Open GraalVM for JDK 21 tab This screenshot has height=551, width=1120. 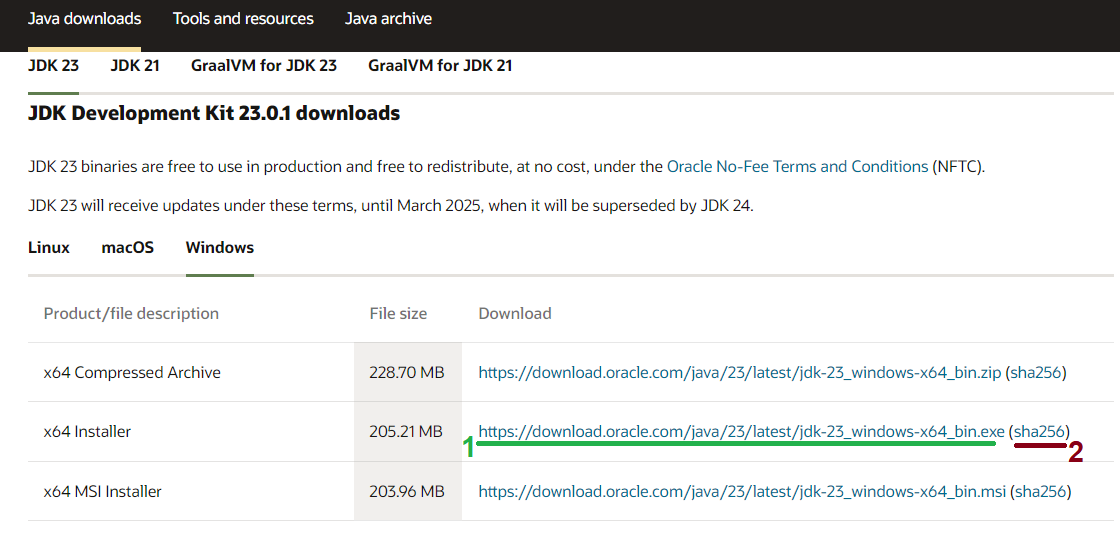(440, 66)
